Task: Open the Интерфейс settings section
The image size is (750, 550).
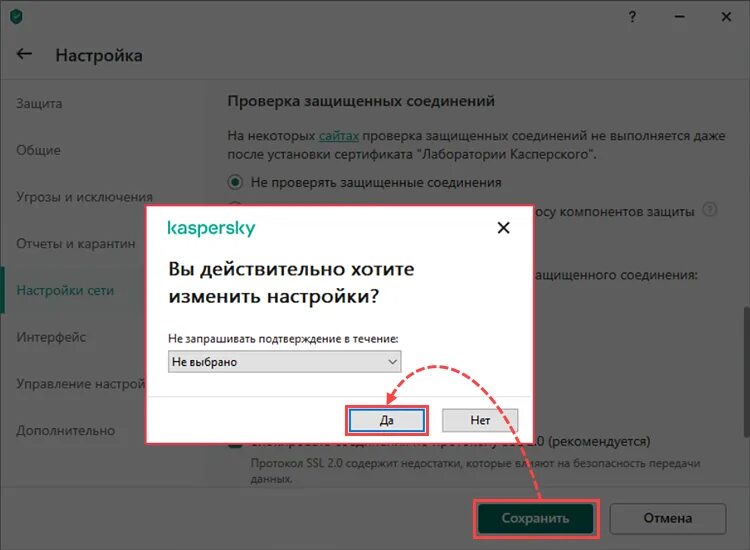Action: (x=51, y=337)
